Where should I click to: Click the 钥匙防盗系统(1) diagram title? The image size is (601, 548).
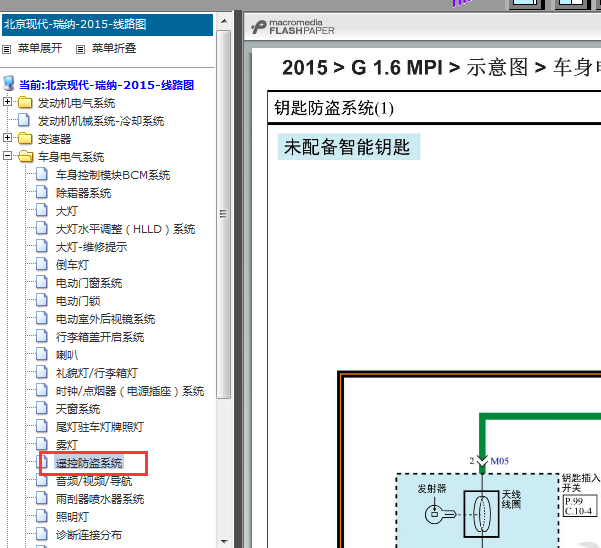click(334, 108)
